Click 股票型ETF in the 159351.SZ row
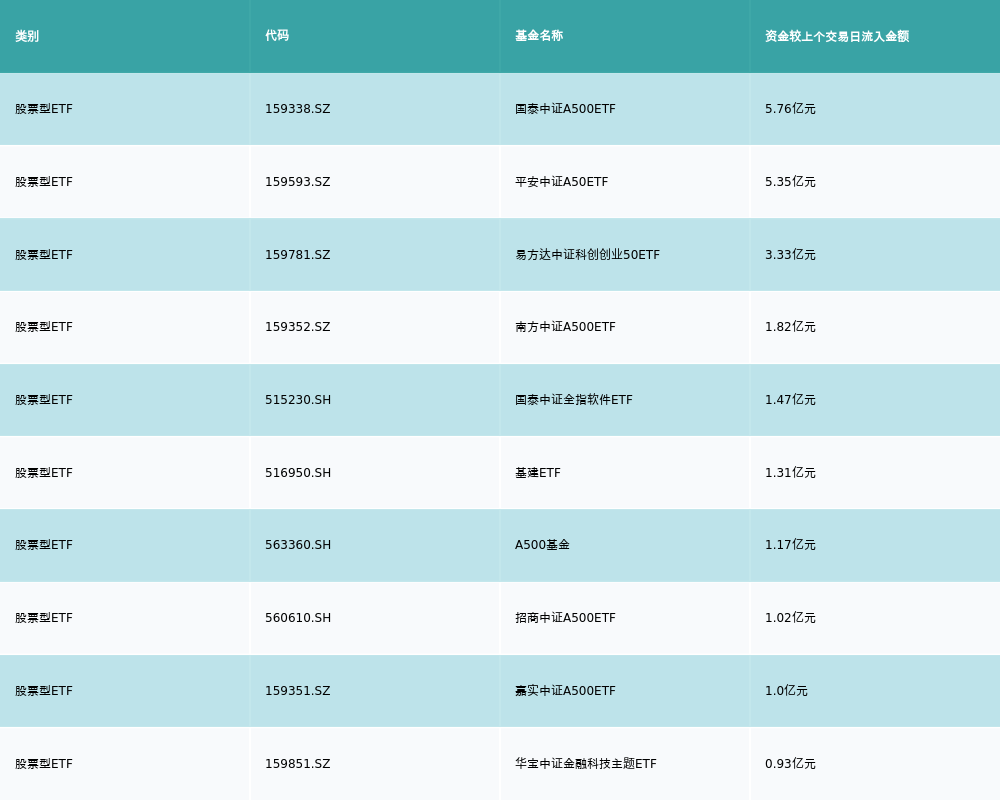The height and width of the screenshot is (800, 1000). click(44, 691)
